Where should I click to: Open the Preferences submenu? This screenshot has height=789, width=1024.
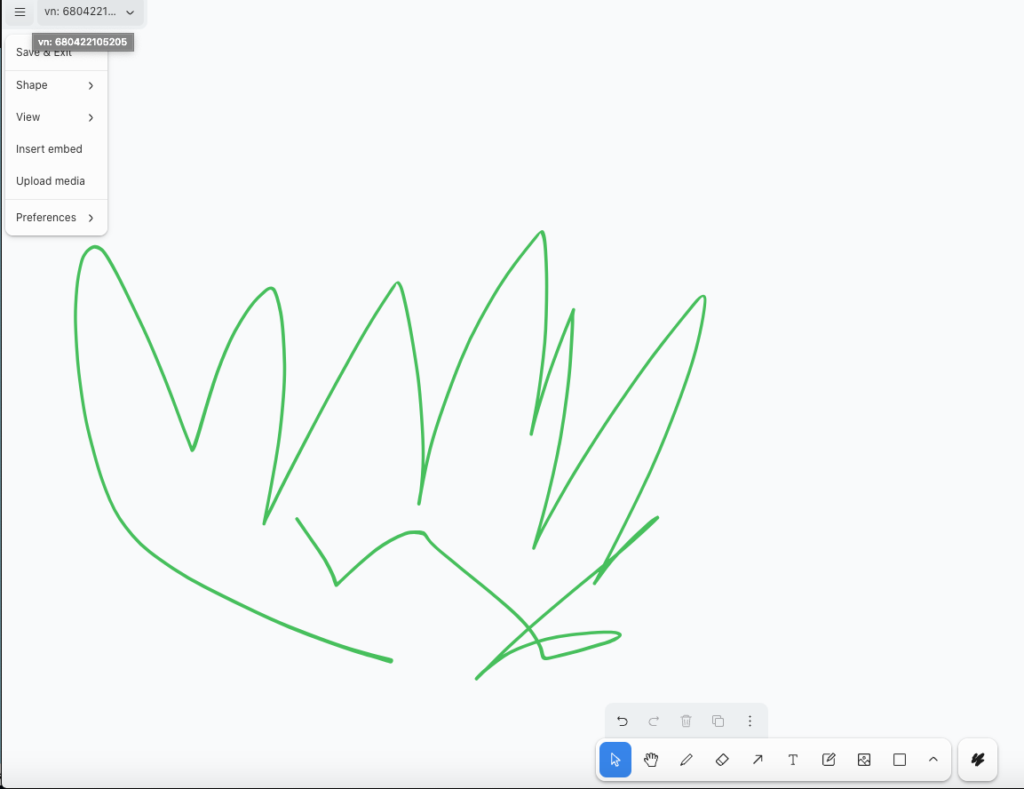56,217
